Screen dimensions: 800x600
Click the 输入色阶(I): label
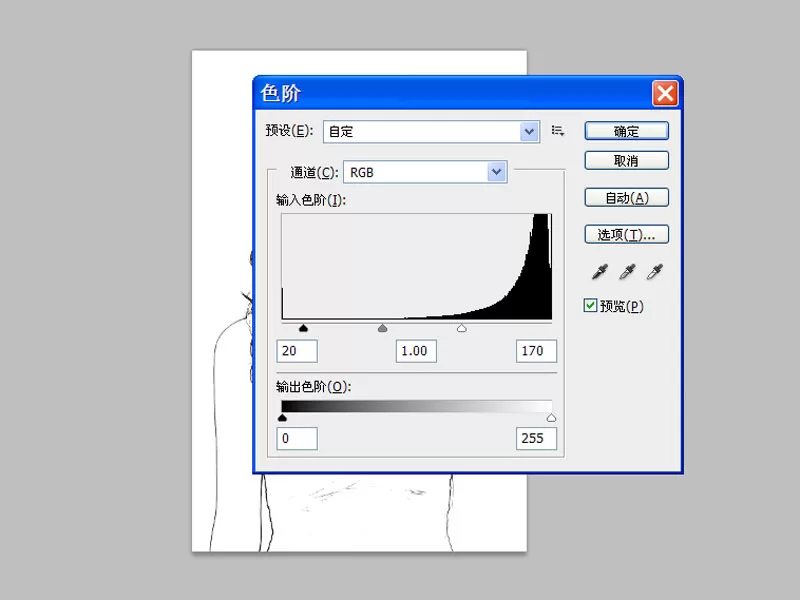pos(311,200)
